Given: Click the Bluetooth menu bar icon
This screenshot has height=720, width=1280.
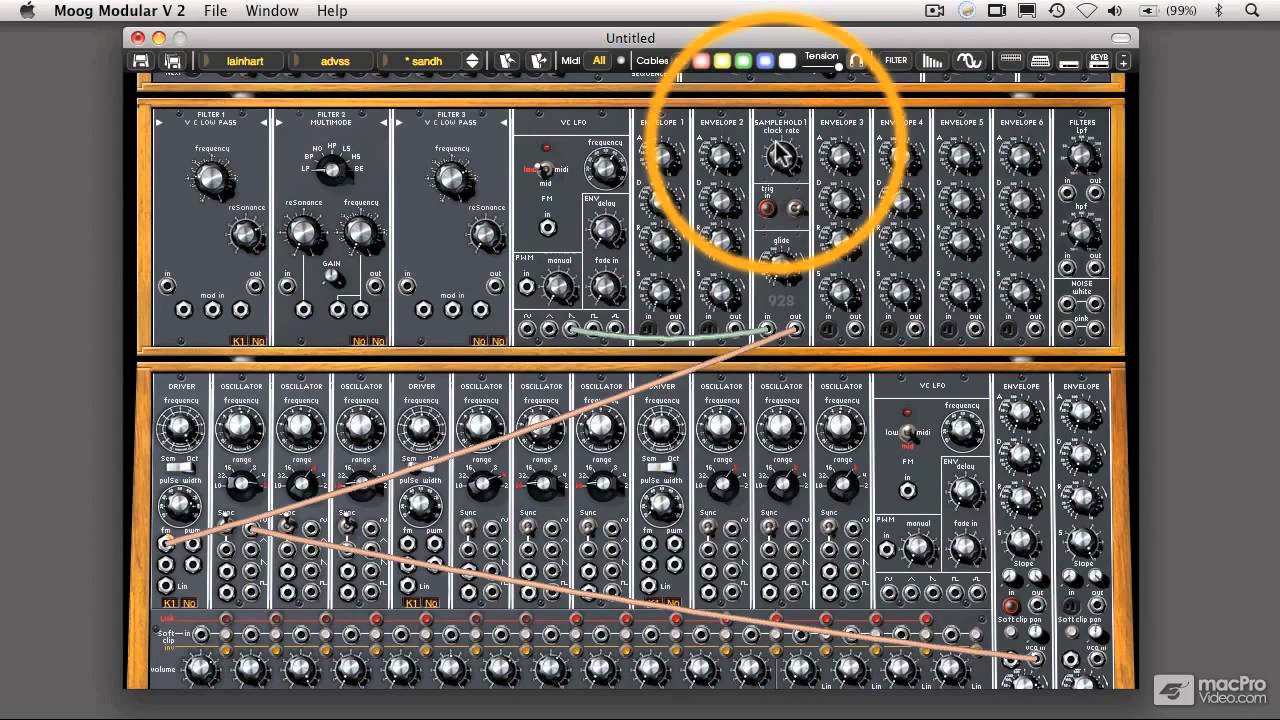Looking at the screenshot, I should pos(1218,10).
